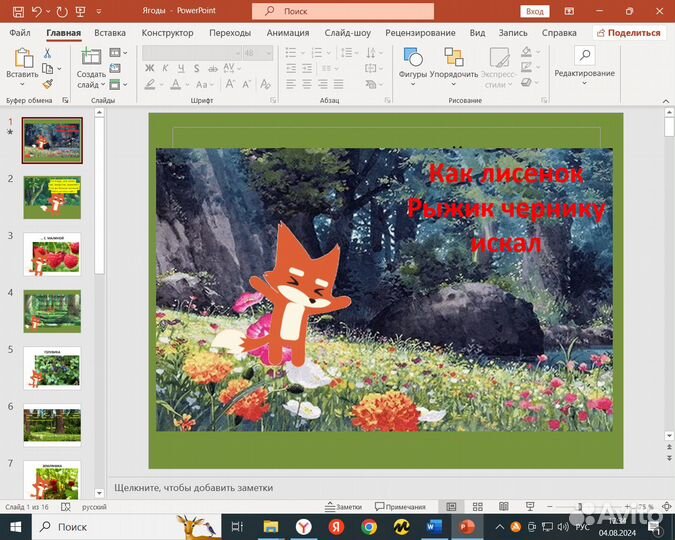Image resolution: width=675 pixels, height=540 pixels.
Task: Switch to the Вставка tab
Action: point(110,33)
